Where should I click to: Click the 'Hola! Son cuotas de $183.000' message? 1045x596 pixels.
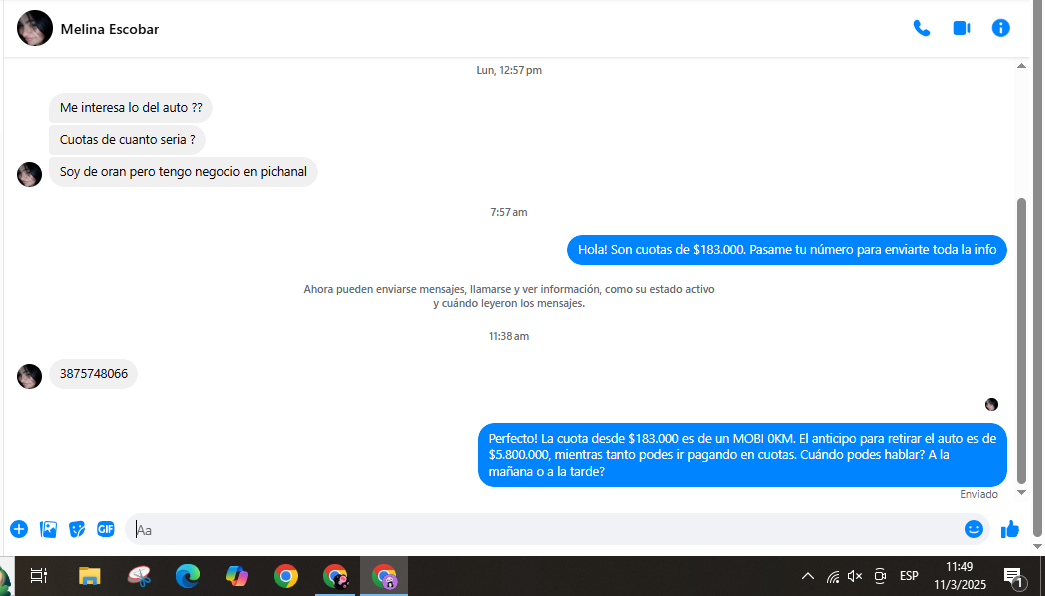coord(786,250)
